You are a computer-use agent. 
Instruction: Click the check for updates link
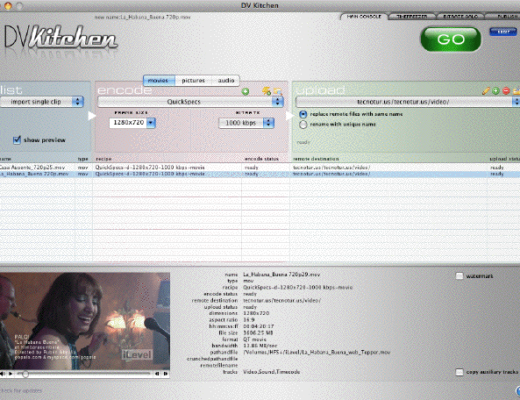click(21, 390)
